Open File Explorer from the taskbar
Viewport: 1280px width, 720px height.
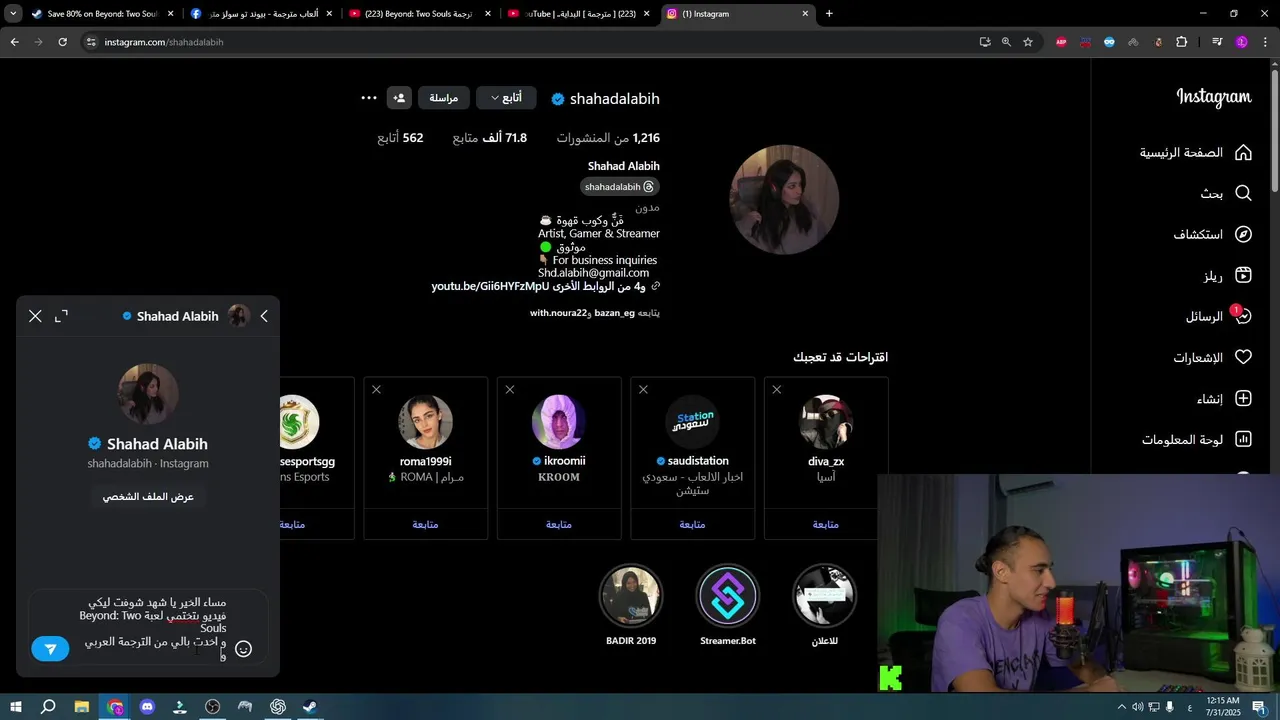[82, 707]
